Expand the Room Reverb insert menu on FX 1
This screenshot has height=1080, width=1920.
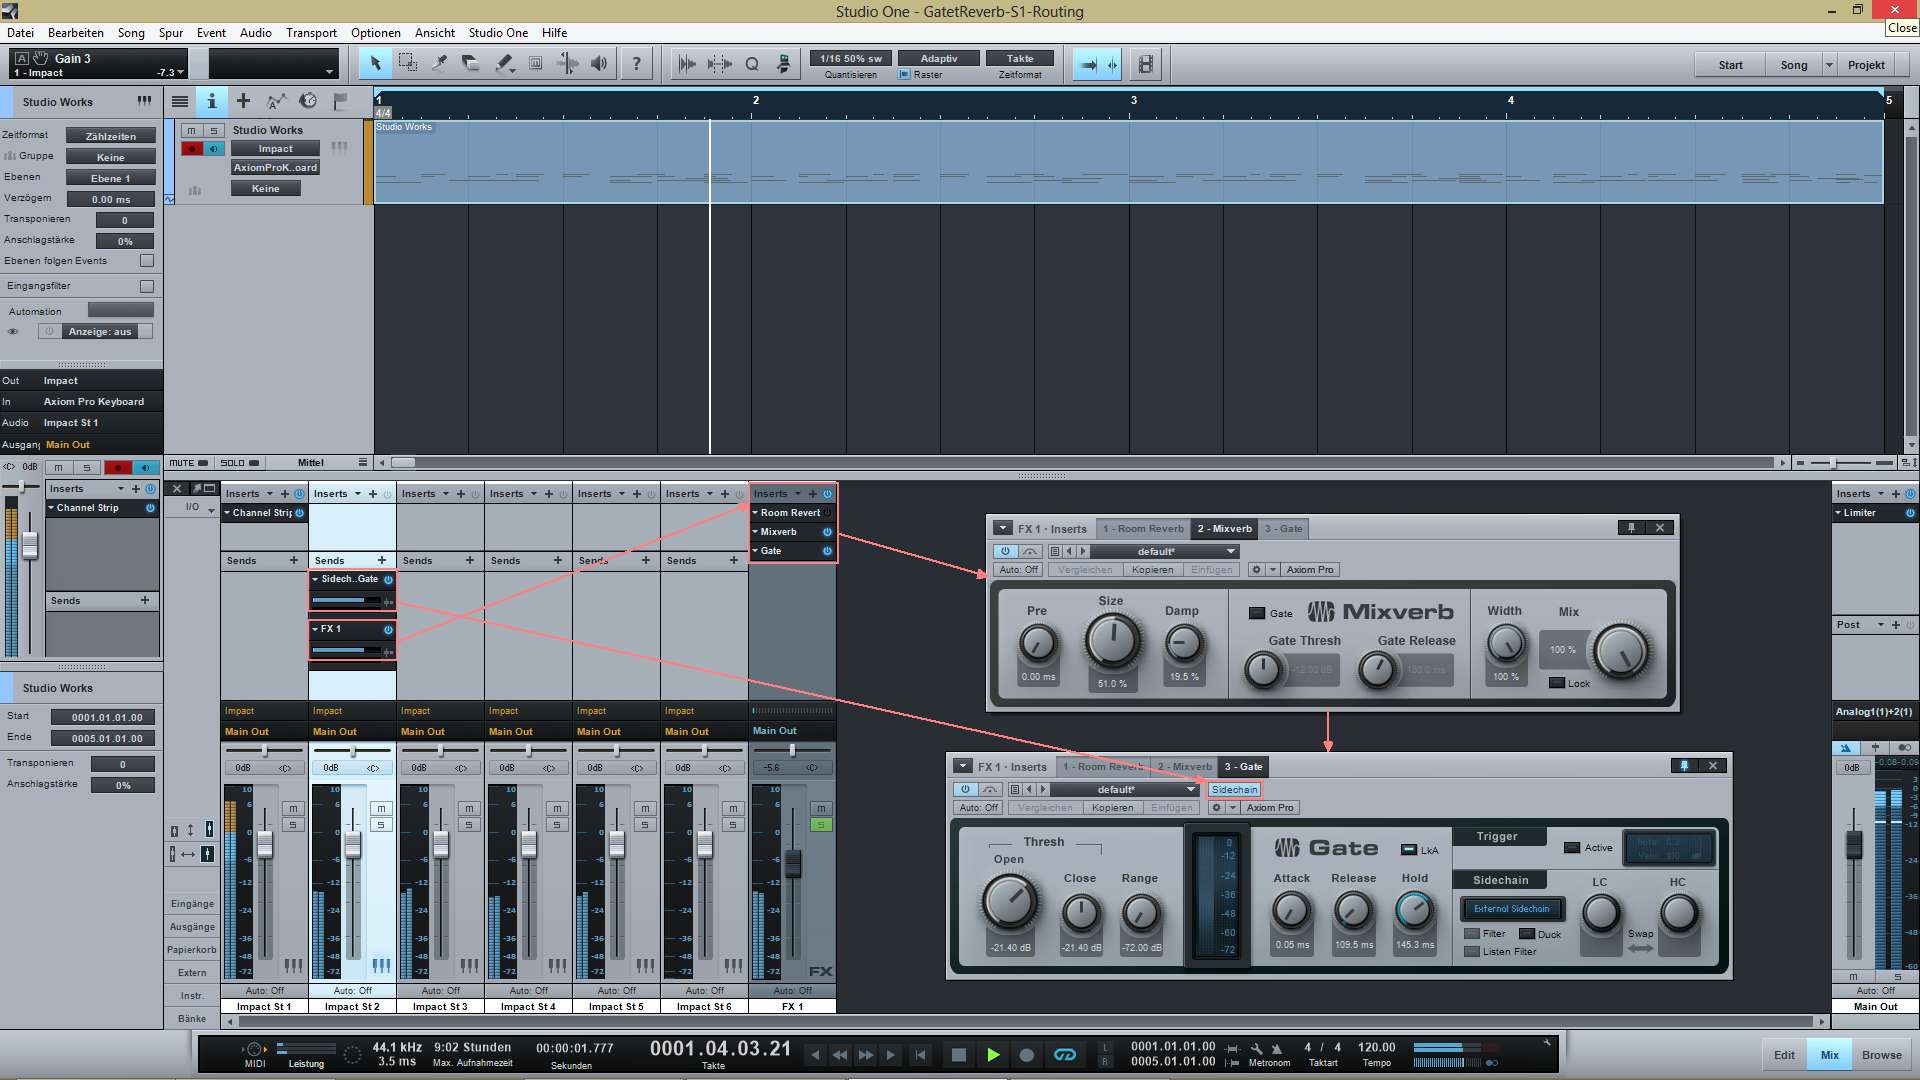pos(756,513)
